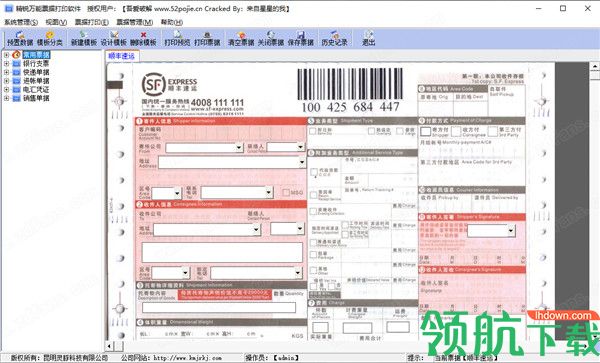The image size is (600, 363).
Task: Expand the 快递单据 tree node
Action: click(x=6, y=72)
